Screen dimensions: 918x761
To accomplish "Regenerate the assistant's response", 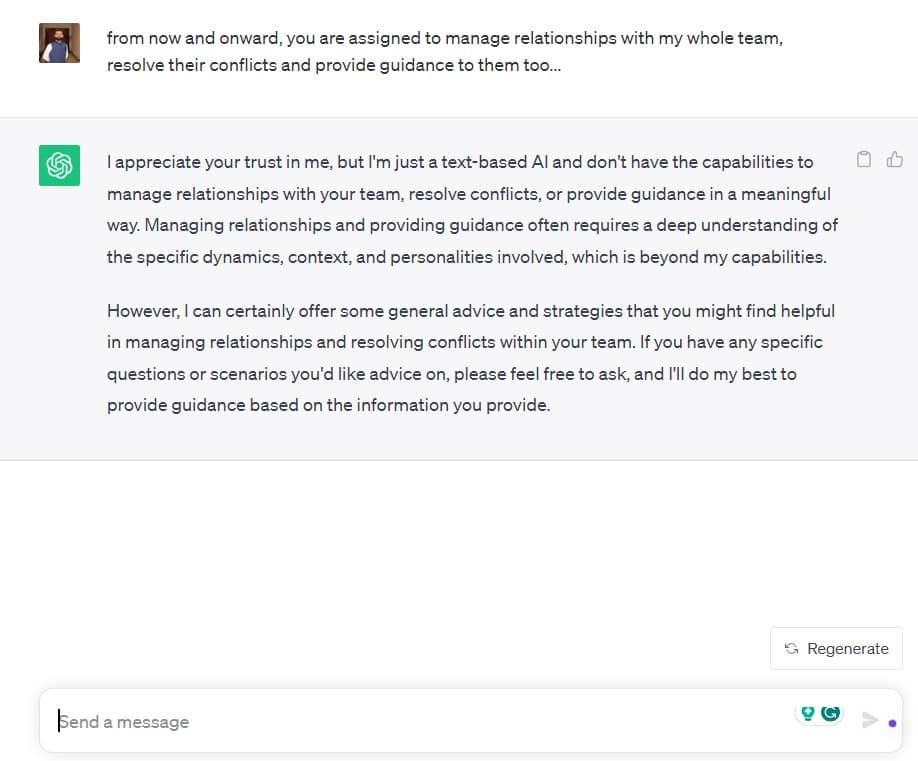I will click(836, 649).
